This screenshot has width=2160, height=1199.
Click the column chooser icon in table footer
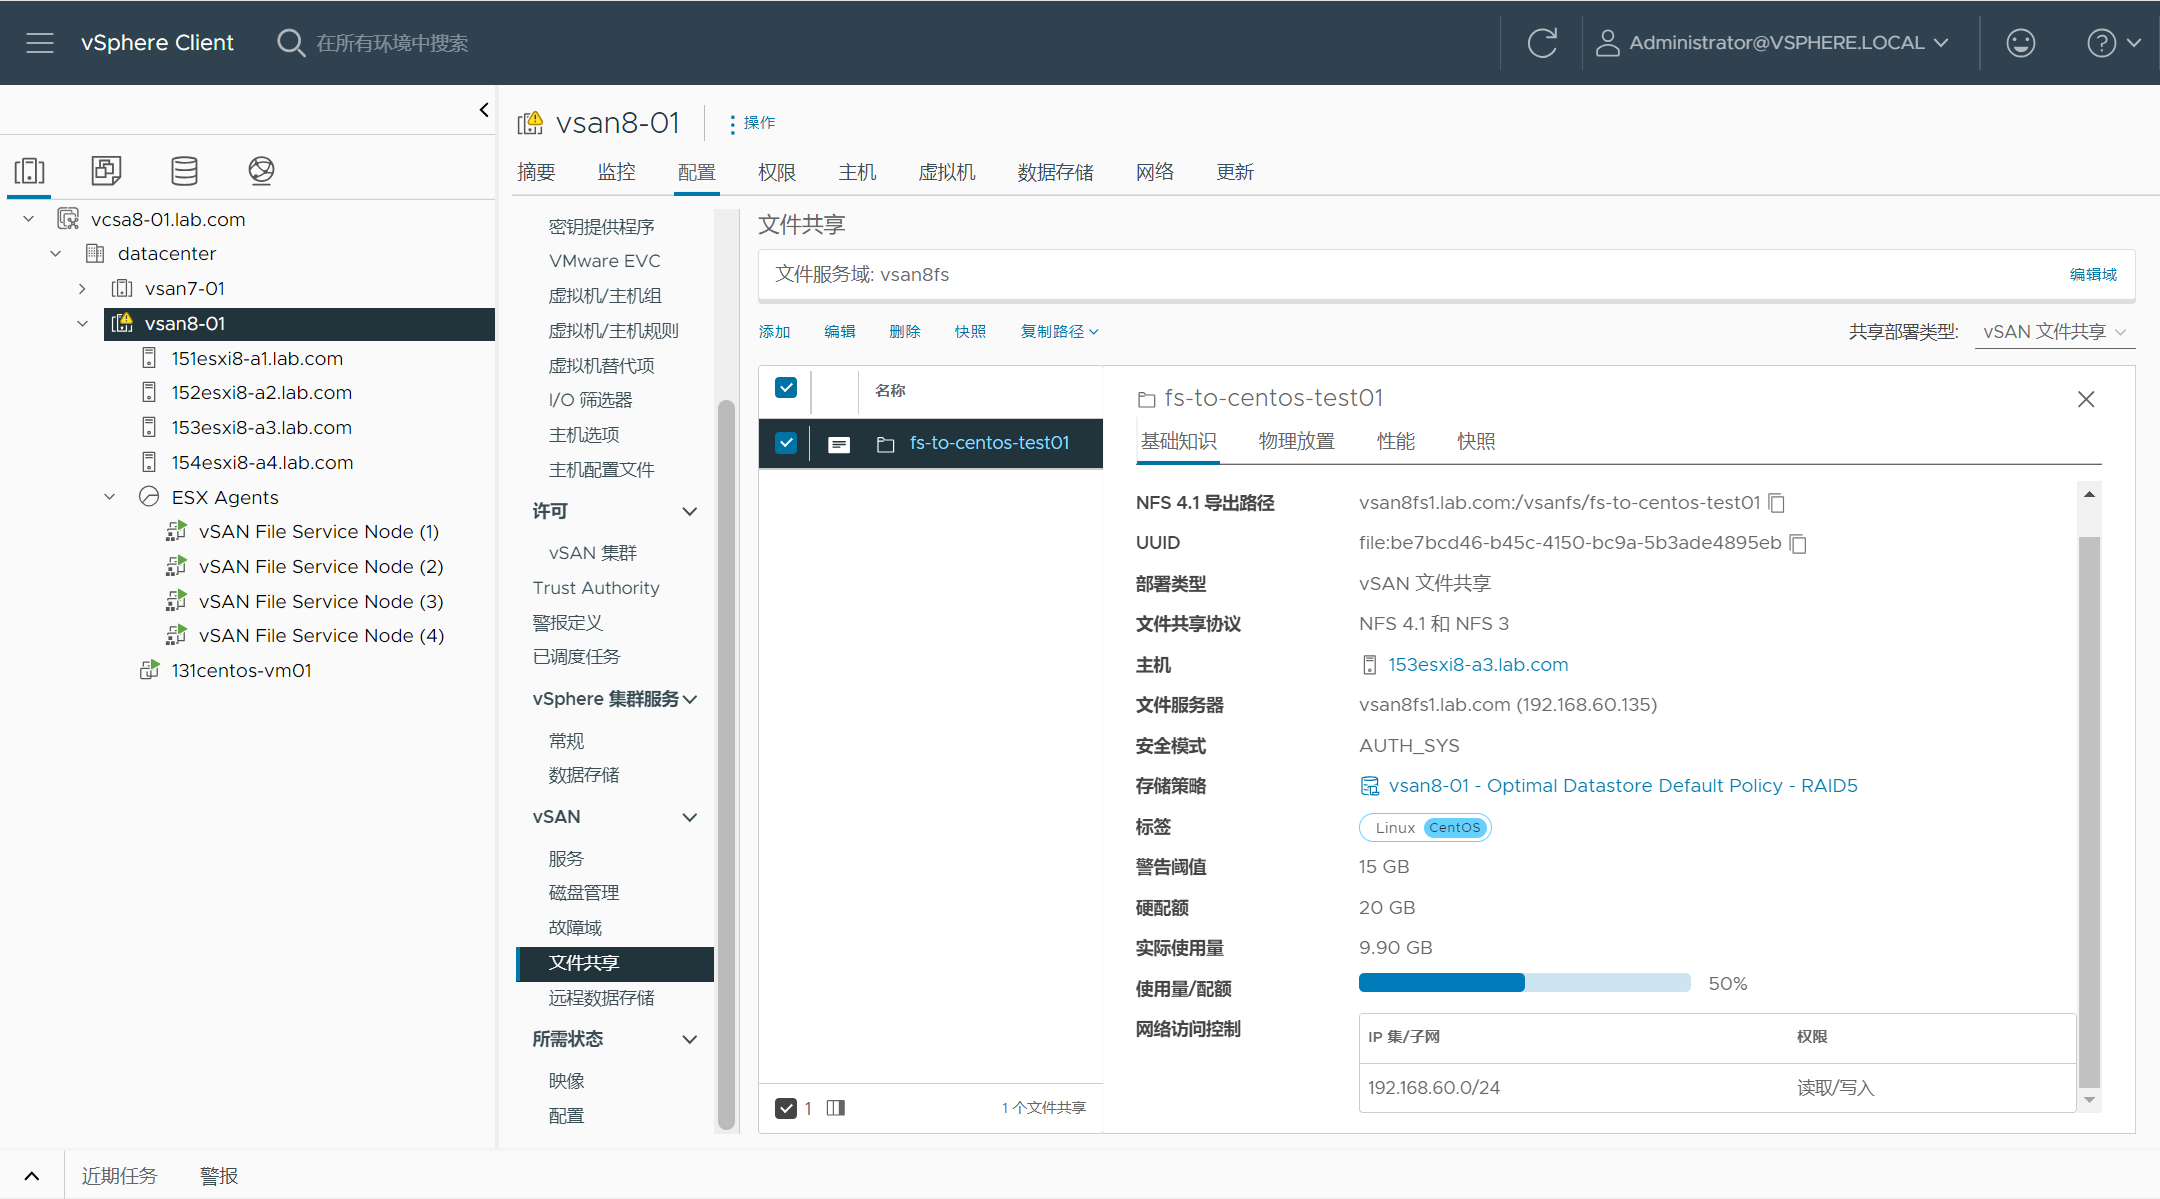836,1108
